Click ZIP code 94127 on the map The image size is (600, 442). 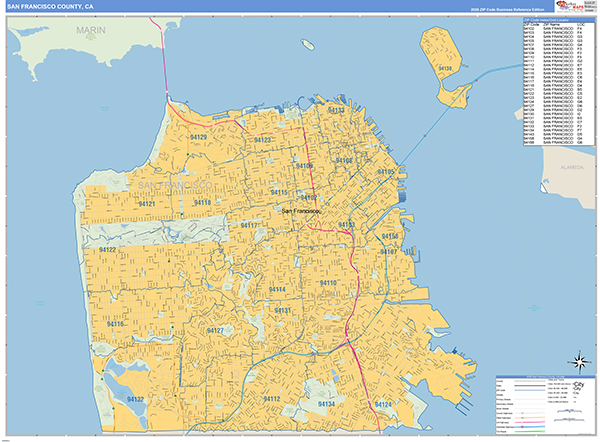pos(215,331)
